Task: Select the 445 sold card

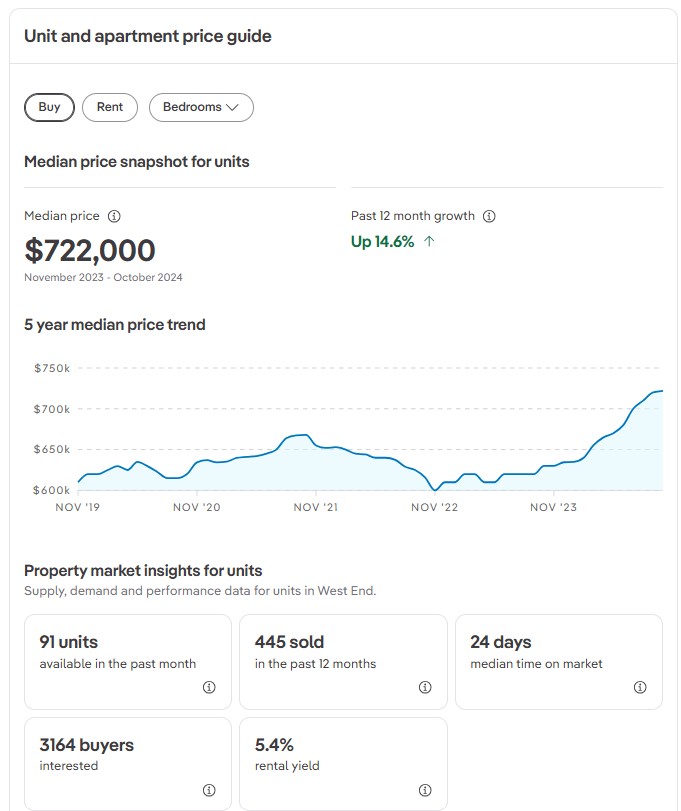Action: tap(343, 661)
